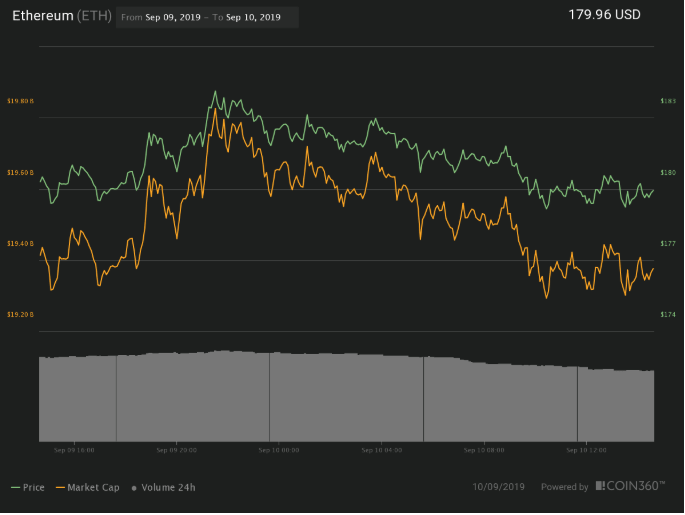Click the Ethereum (ETH) title
Viewport: 685px width, 515px height.
[x=62, y=16]
